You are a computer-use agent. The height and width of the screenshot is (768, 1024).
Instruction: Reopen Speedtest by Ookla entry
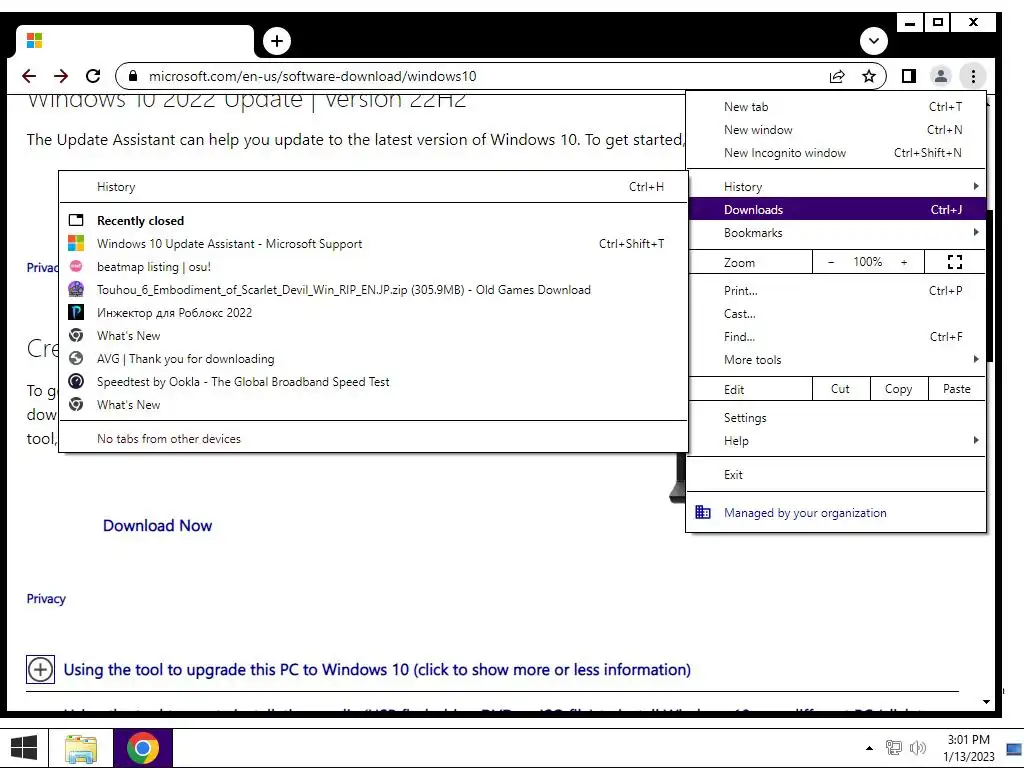tap(374, 381)
